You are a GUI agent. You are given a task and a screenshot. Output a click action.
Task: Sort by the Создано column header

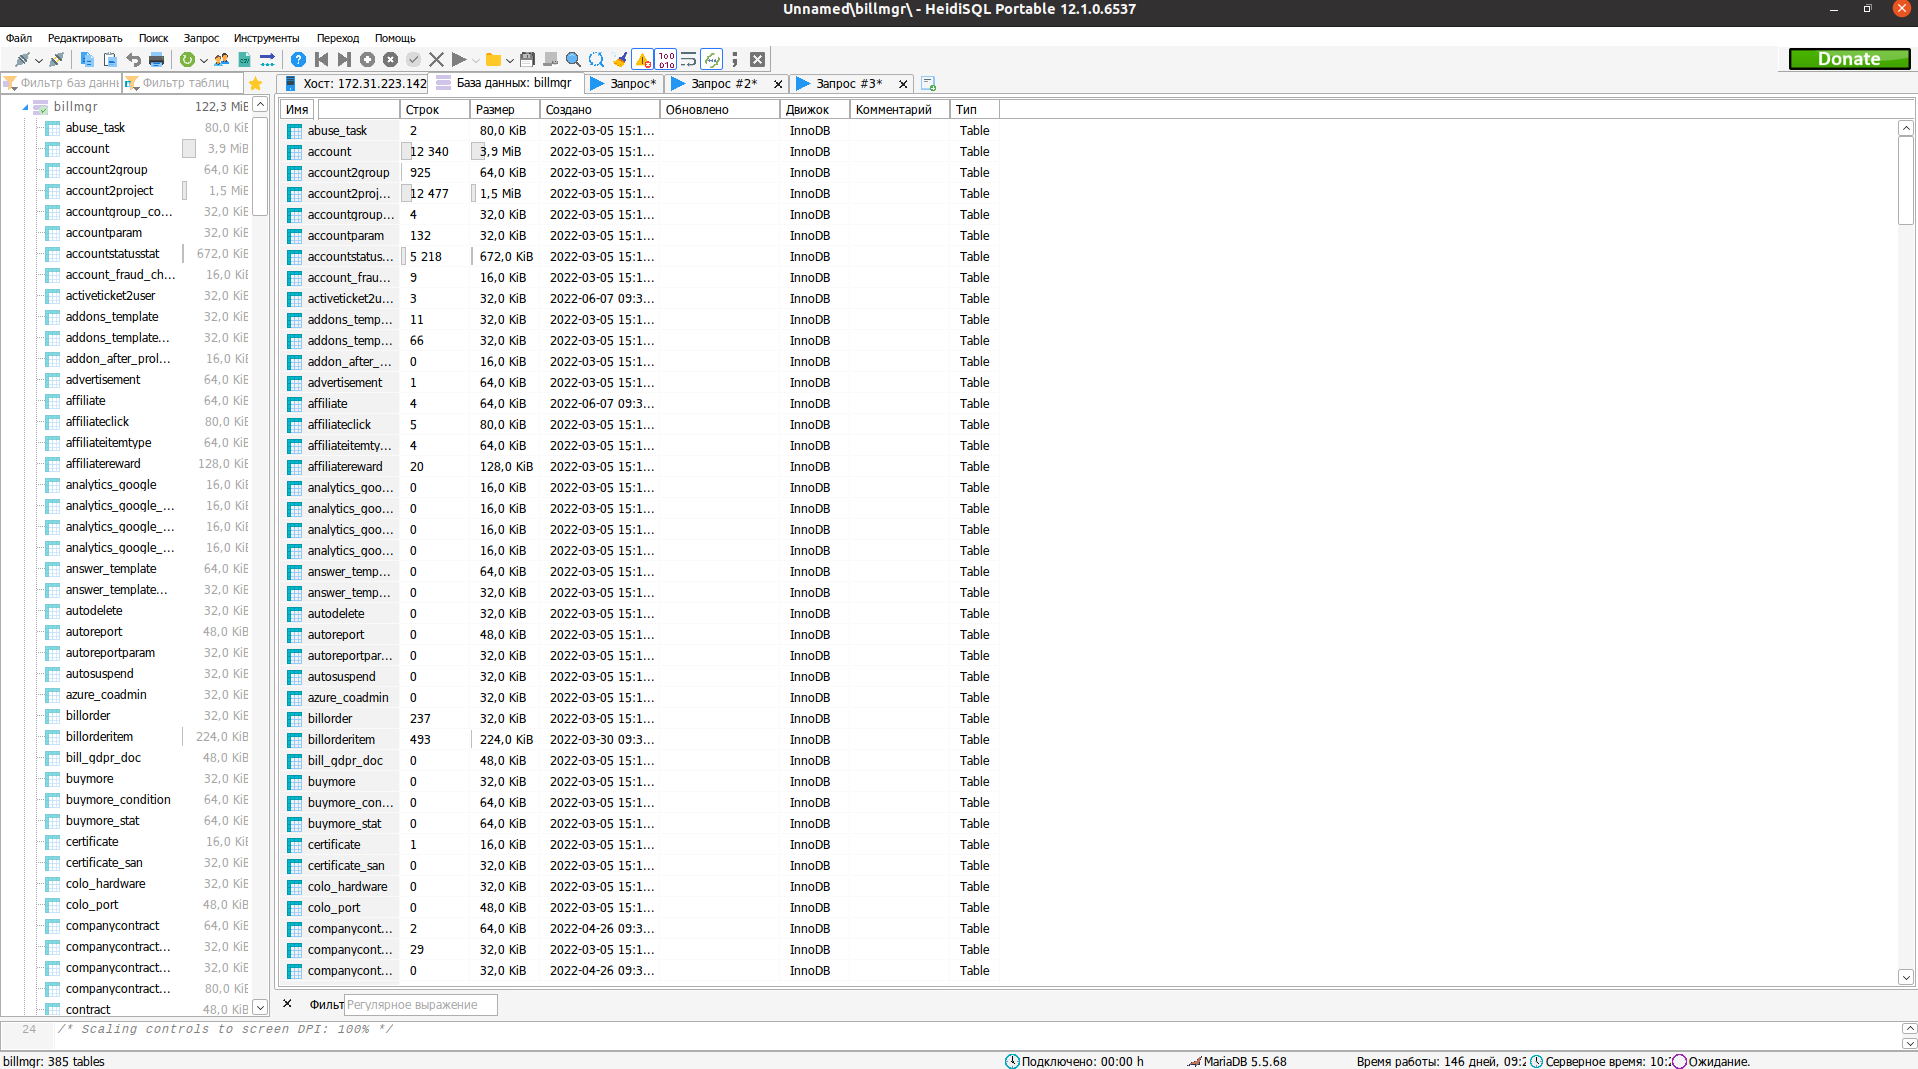(x=600, y=110)
